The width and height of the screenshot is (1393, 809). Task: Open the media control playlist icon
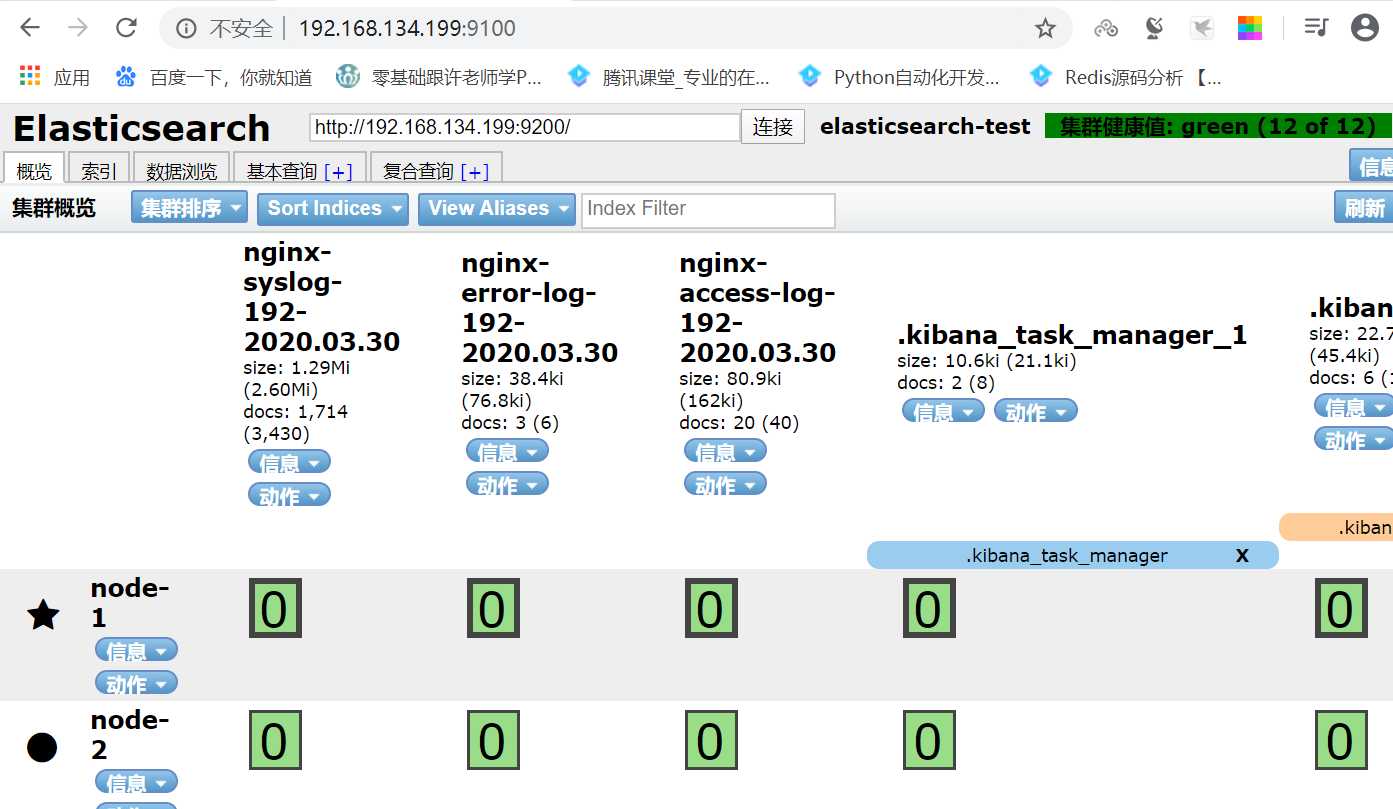1316,28
